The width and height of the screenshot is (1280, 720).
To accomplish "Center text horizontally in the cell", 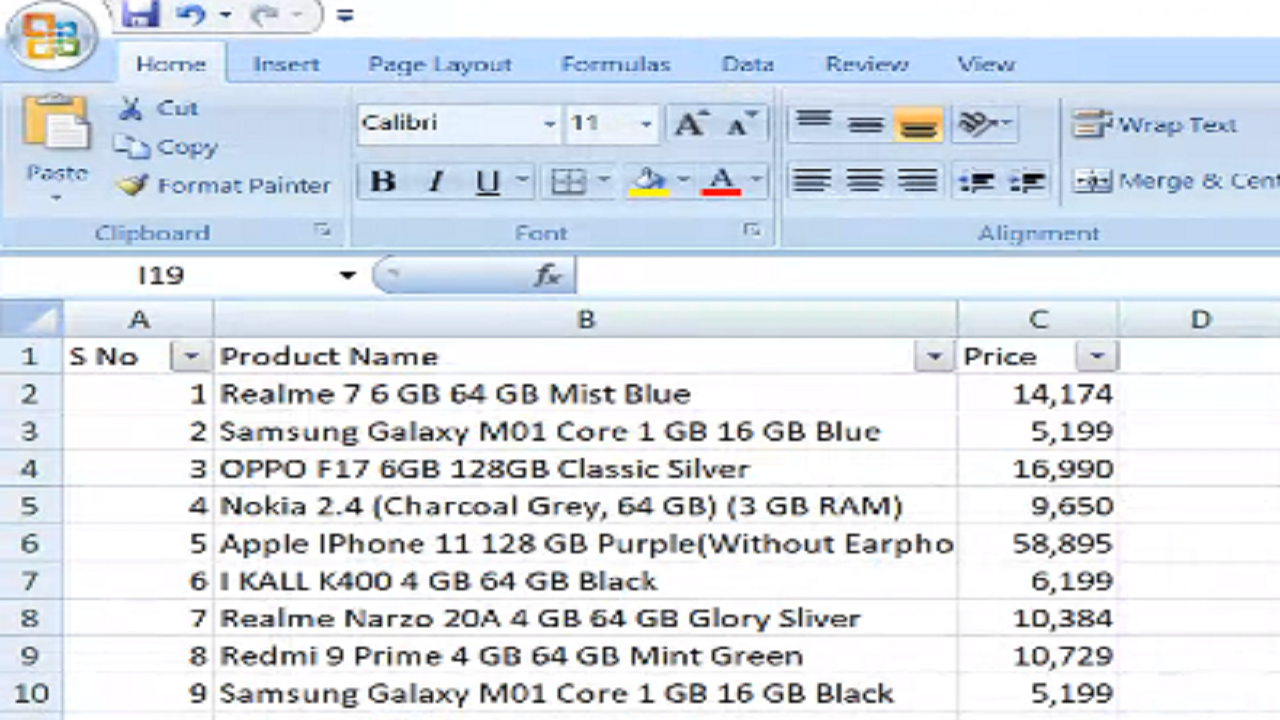I will point(864,182).
